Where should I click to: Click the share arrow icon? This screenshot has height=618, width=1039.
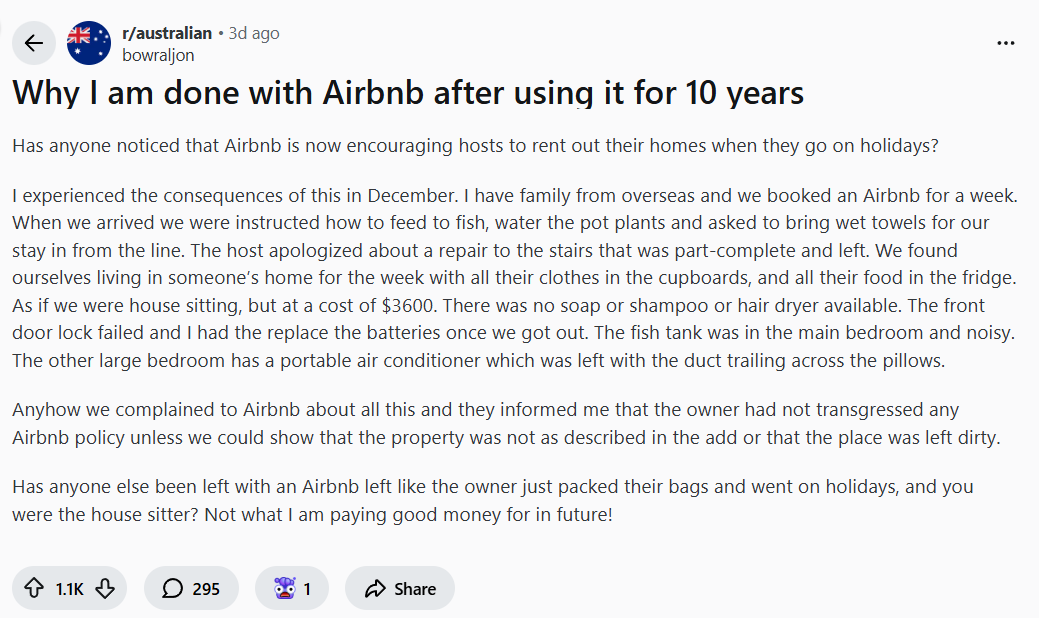pos(375,589)
